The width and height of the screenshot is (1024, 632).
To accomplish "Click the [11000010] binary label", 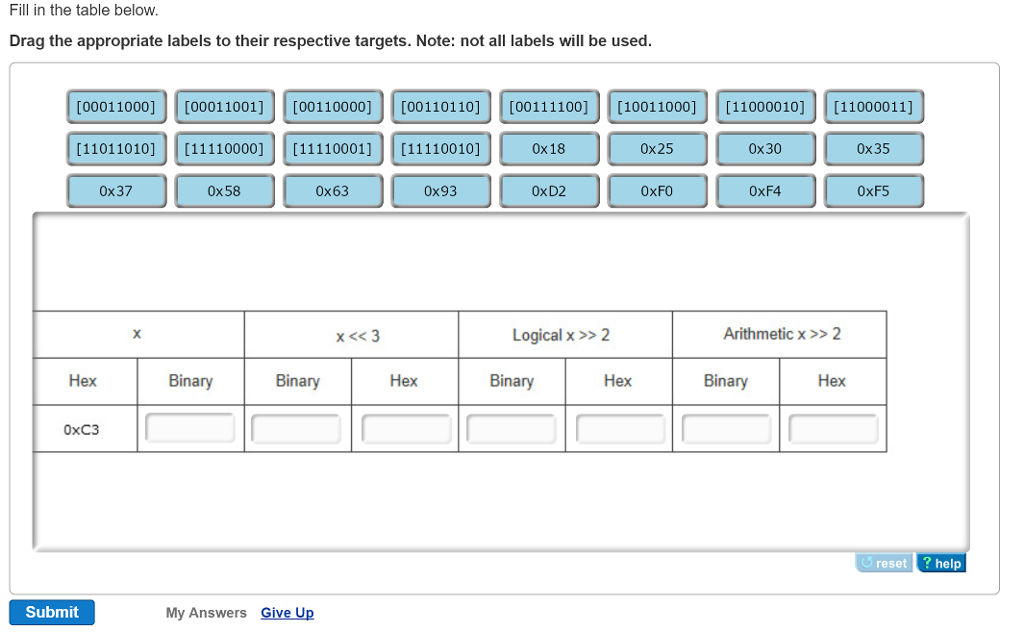I will click(765, 106).
